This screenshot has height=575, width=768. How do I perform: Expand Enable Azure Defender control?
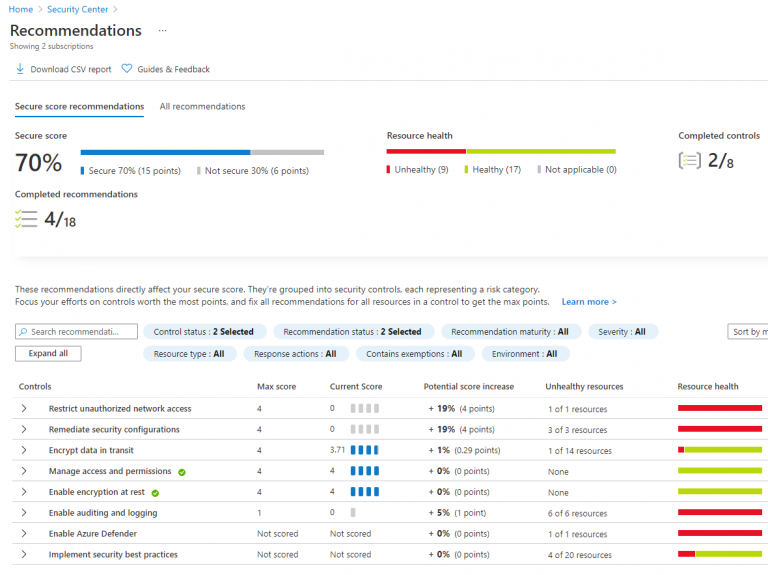click(x=24, y=533)
